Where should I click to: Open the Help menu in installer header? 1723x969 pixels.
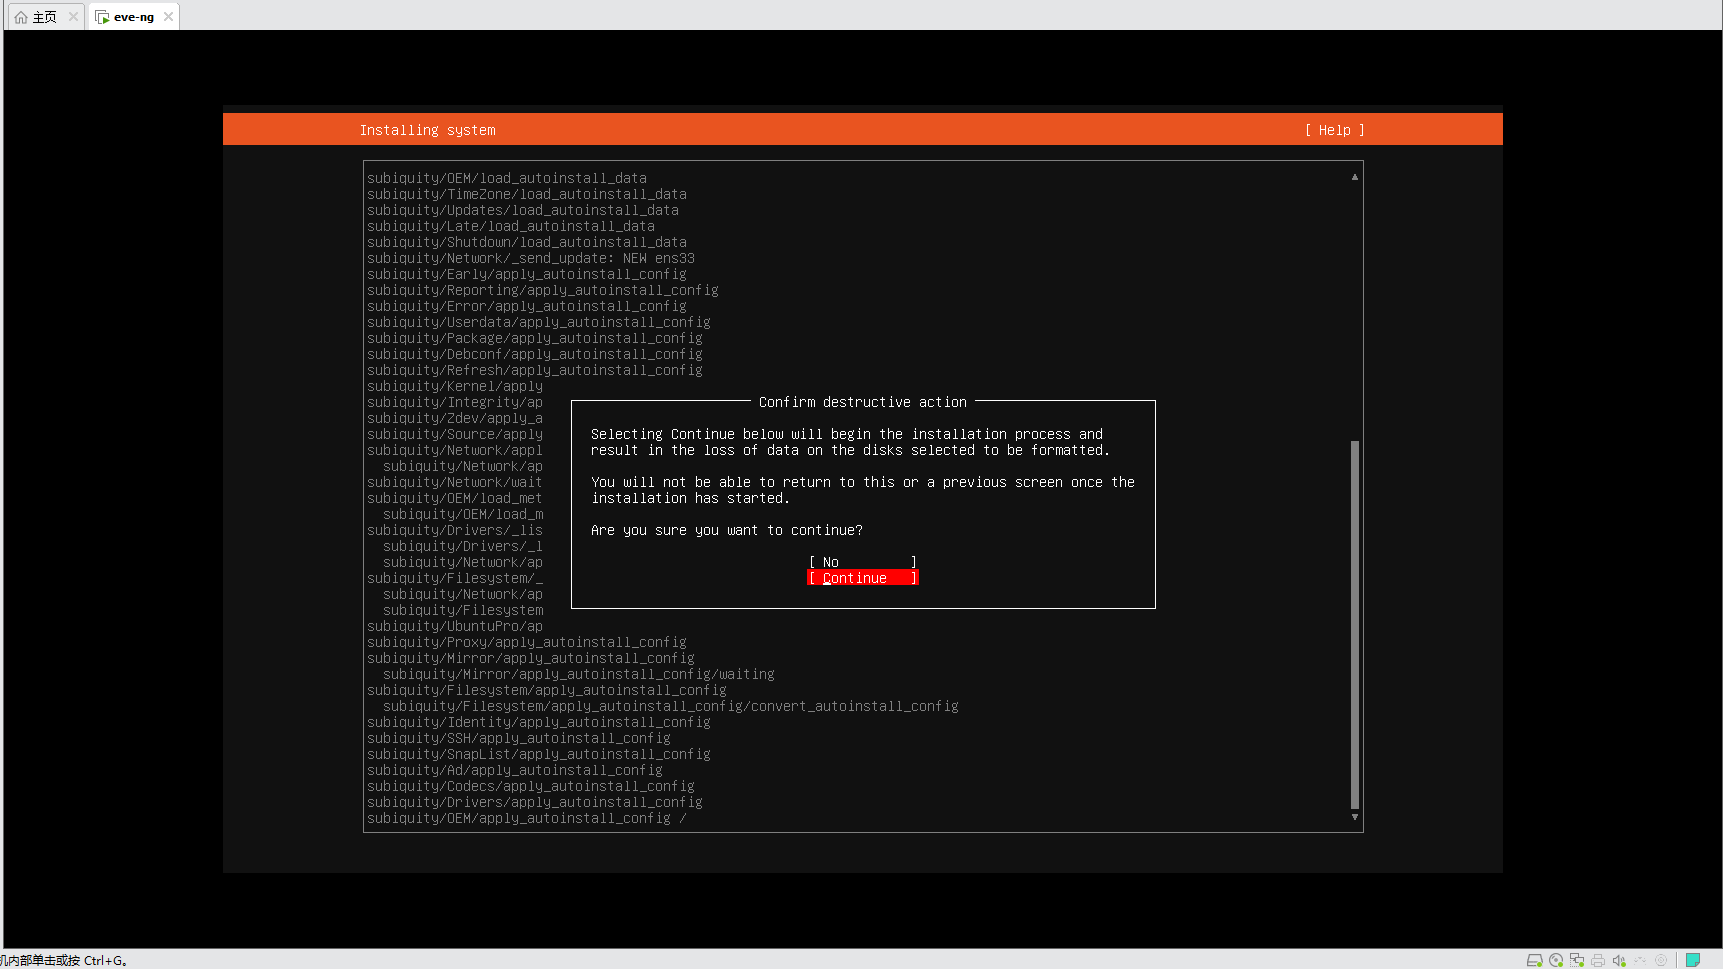coord(1334,130)
